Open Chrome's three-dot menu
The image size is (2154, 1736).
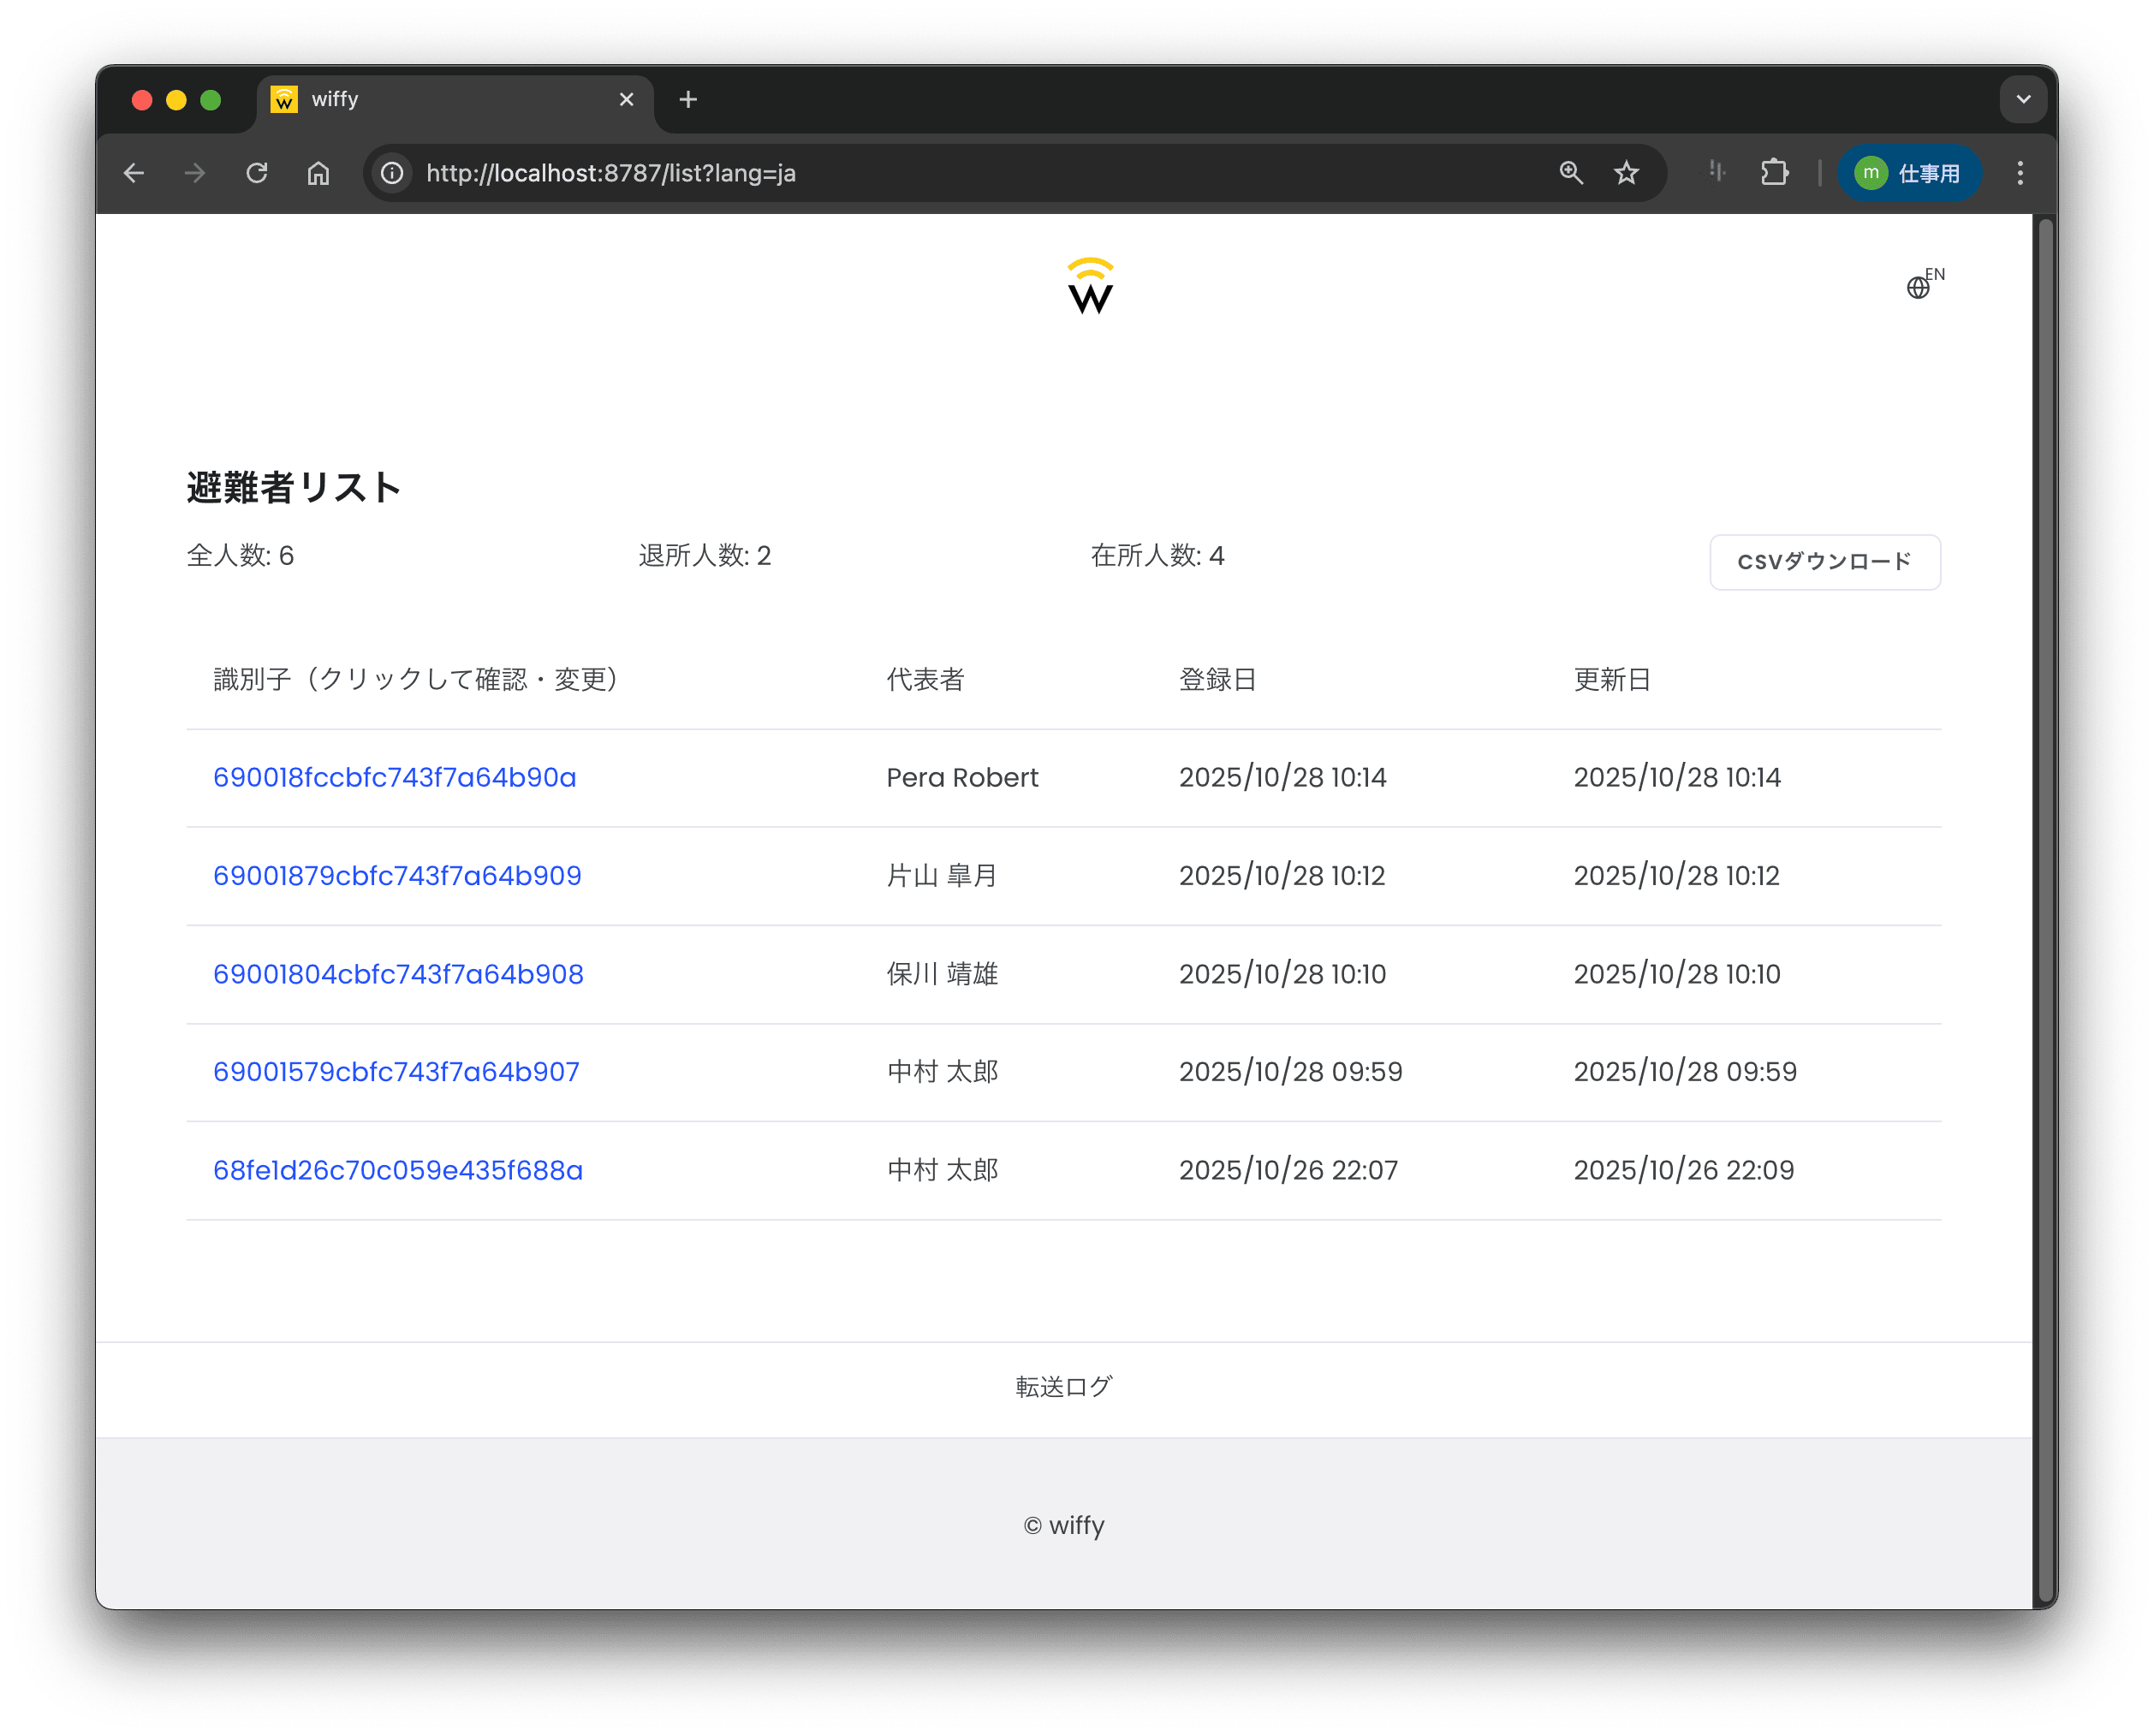[2019, 173]
